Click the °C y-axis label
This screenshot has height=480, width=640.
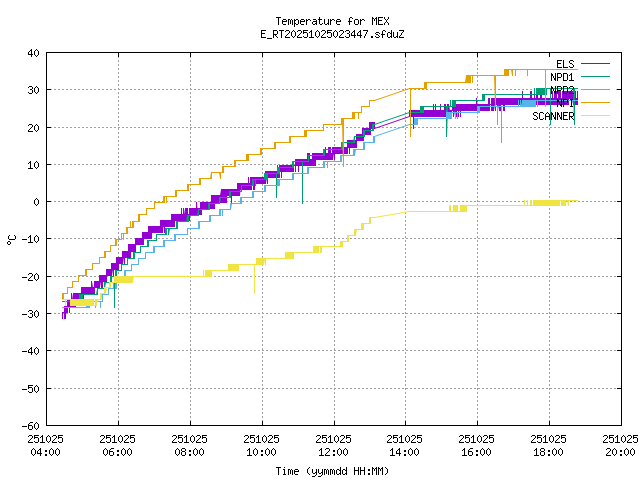[12, 239]
